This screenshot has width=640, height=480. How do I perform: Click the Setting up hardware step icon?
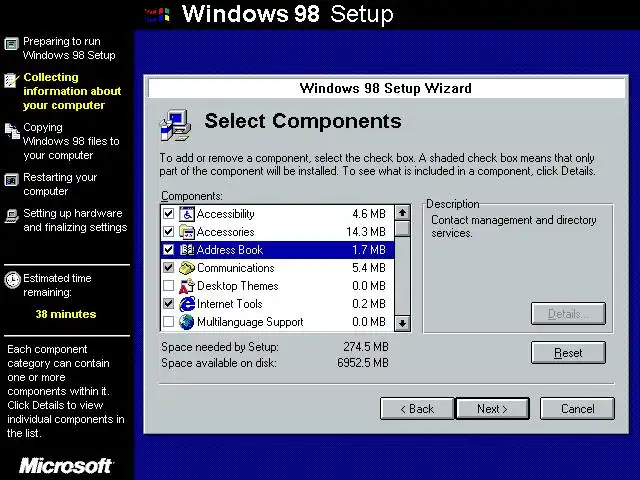(x=11, y=216)
